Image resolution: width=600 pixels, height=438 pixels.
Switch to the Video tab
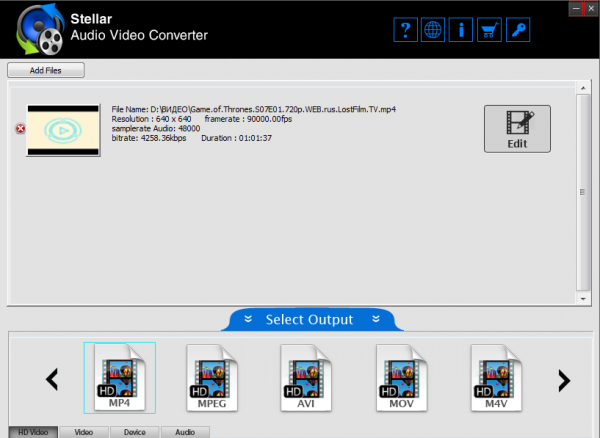tap(84, 432)
